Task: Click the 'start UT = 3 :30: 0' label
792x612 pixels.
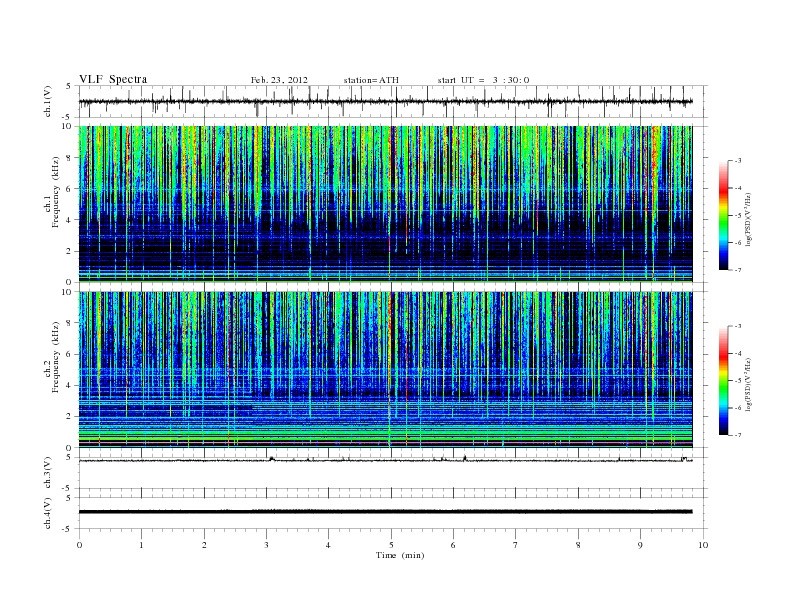Action: (483, 80)
